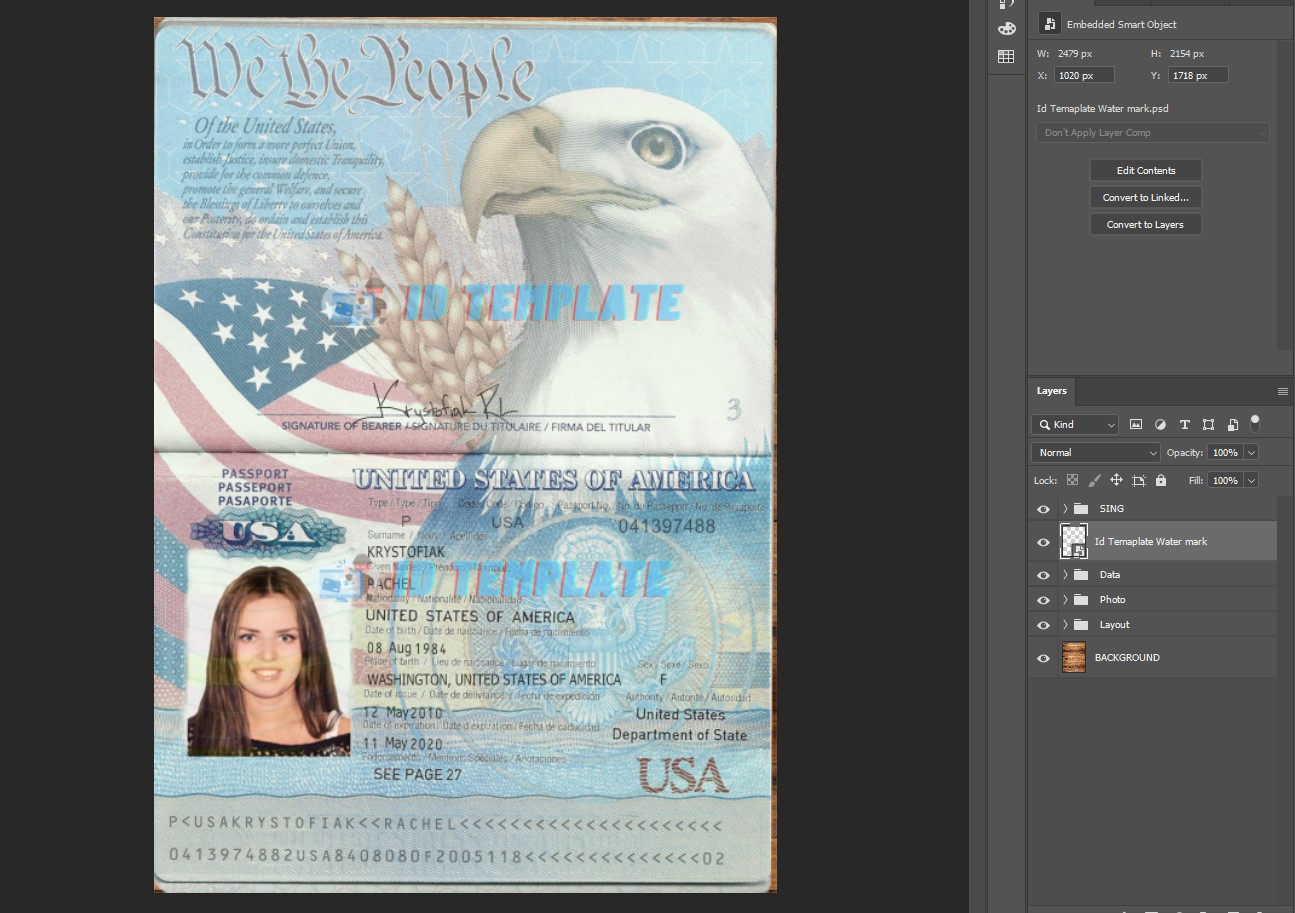Hide the SING group visibility eye
This screenshot has height=913, width=1295.
1043,509
